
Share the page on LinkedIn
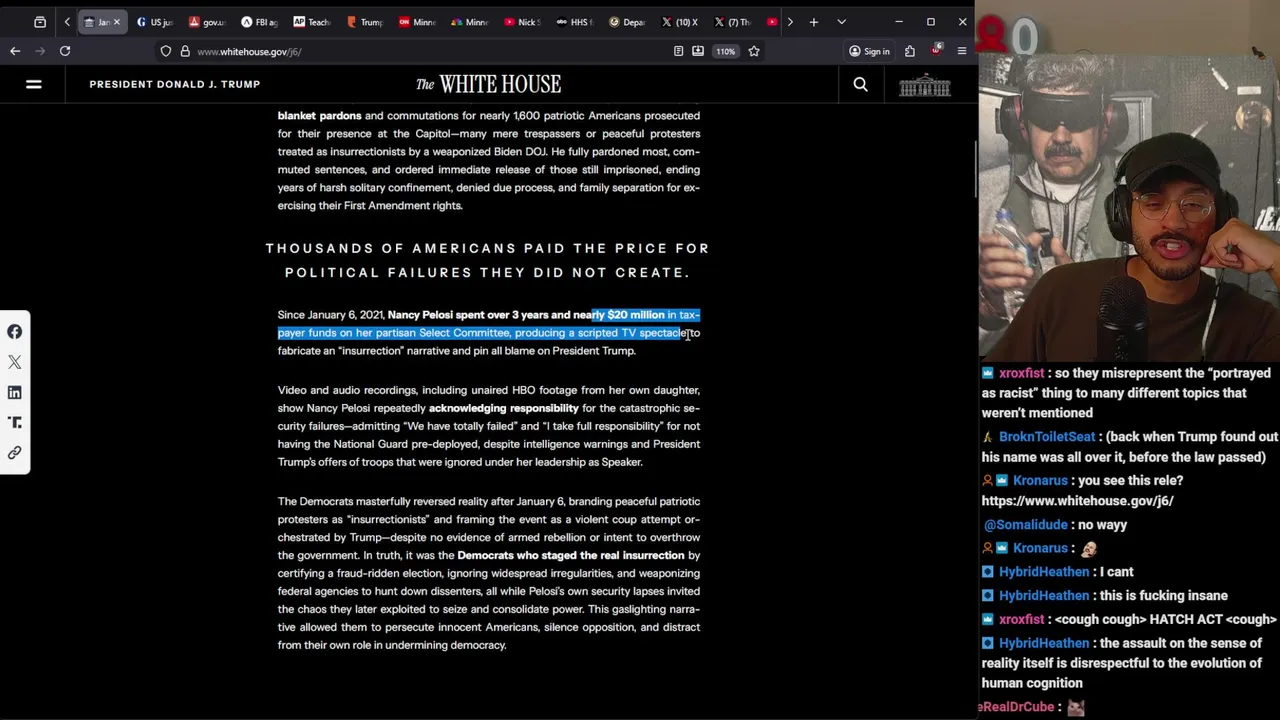click(x=15, y=392)
